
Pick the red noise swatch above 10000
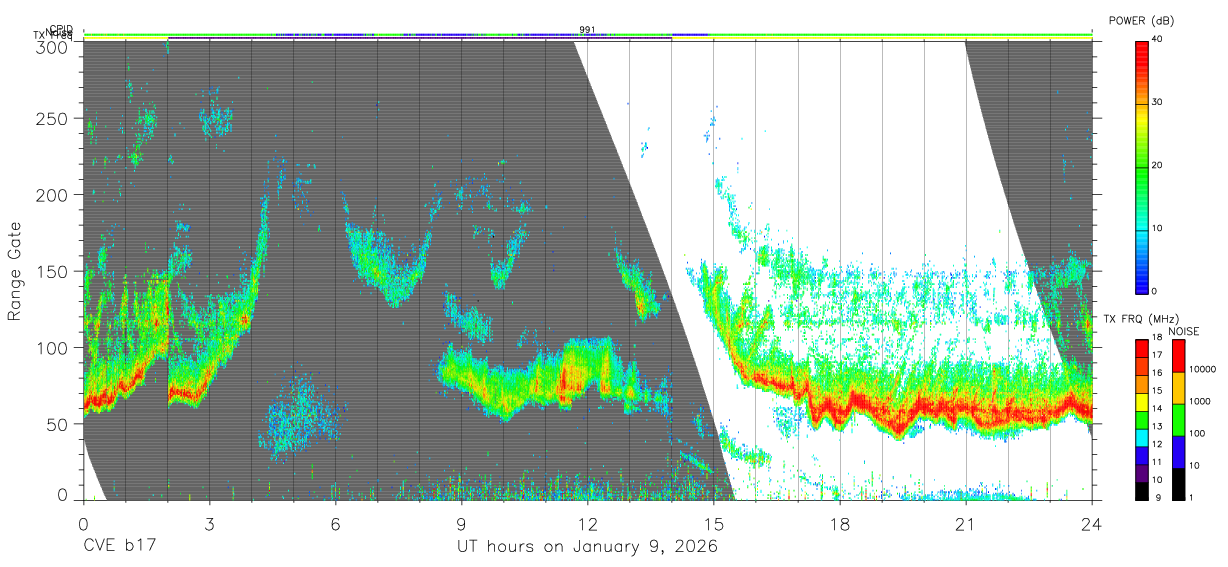click(1179, 356)
